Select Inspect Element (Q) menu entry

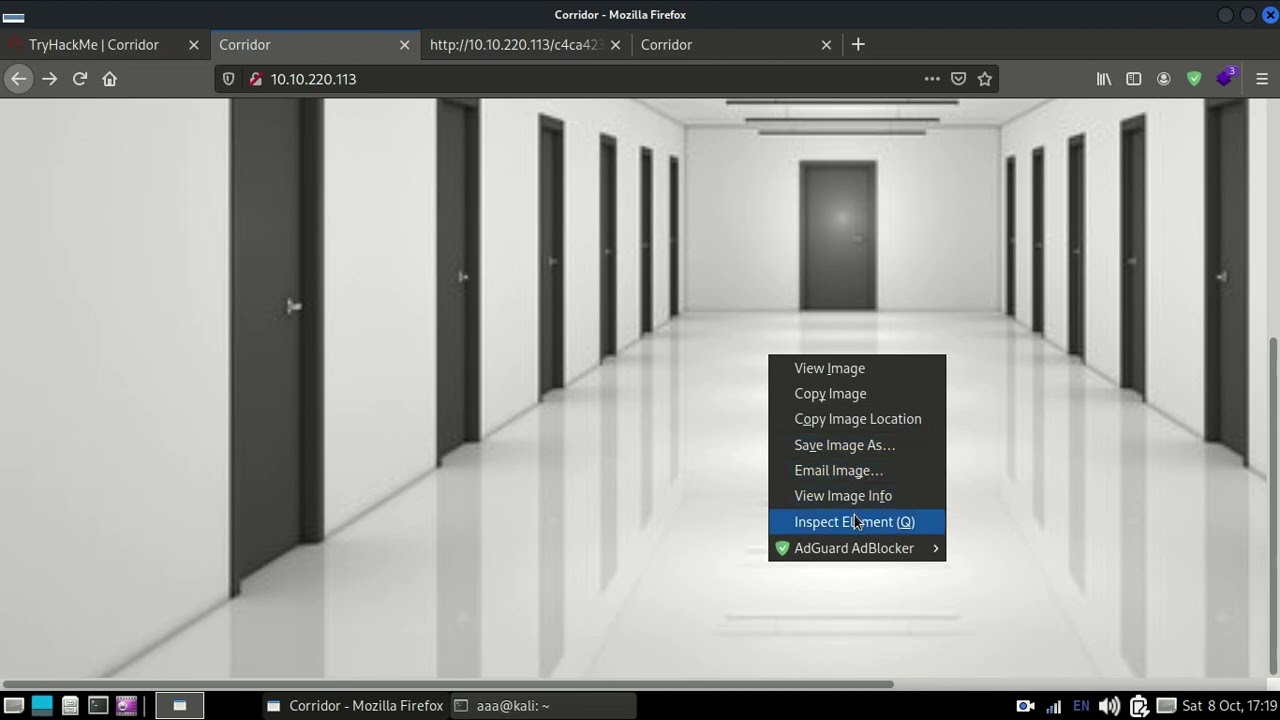click(857, 522)
